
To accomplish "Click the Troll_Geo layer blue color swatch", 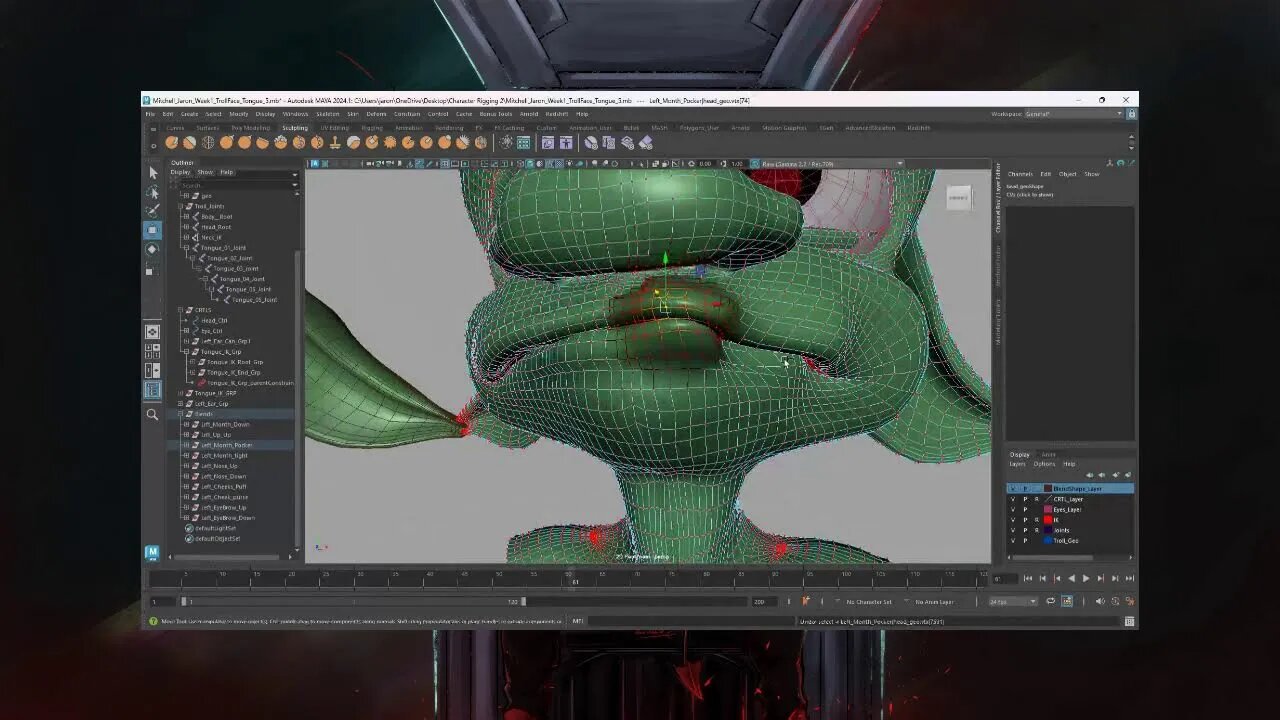I will [x=1047, y=541].
